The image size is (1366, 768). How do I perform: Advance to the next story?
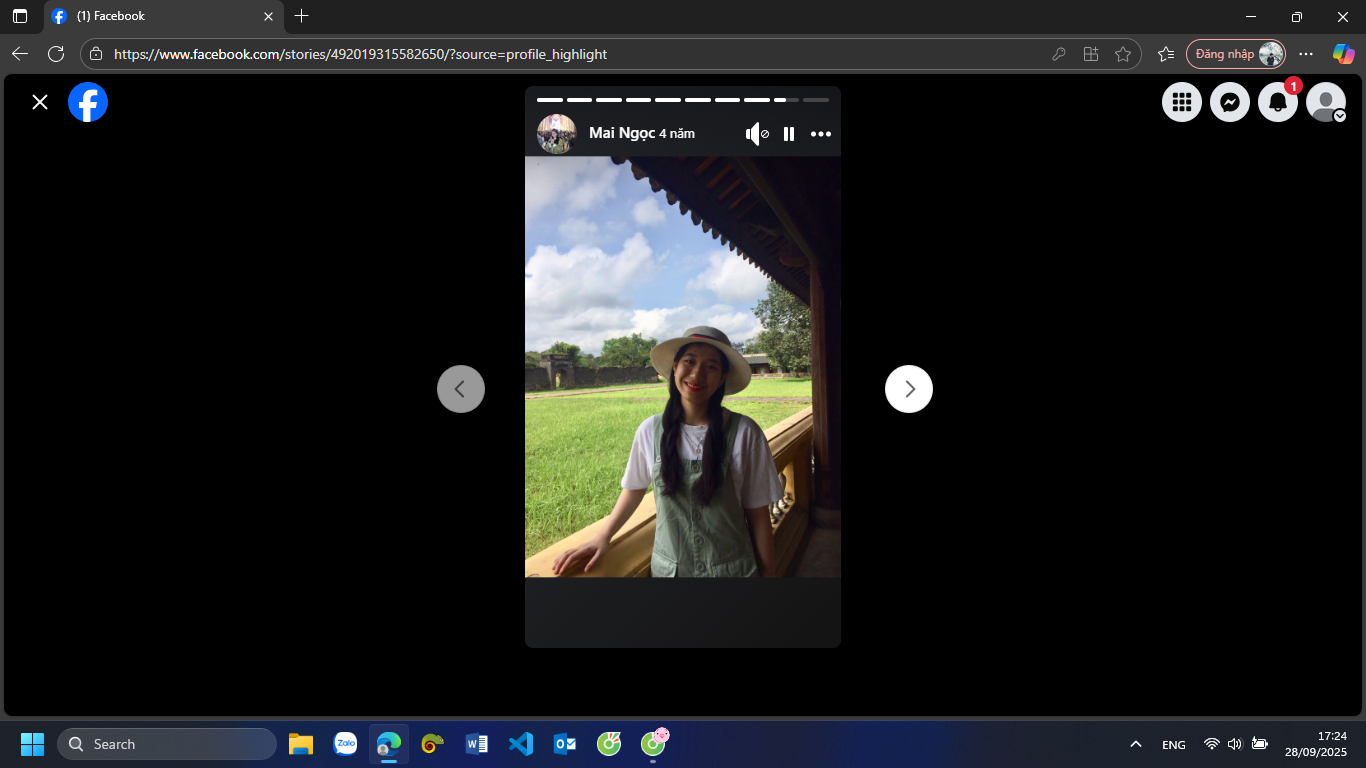tap(909, 389)
